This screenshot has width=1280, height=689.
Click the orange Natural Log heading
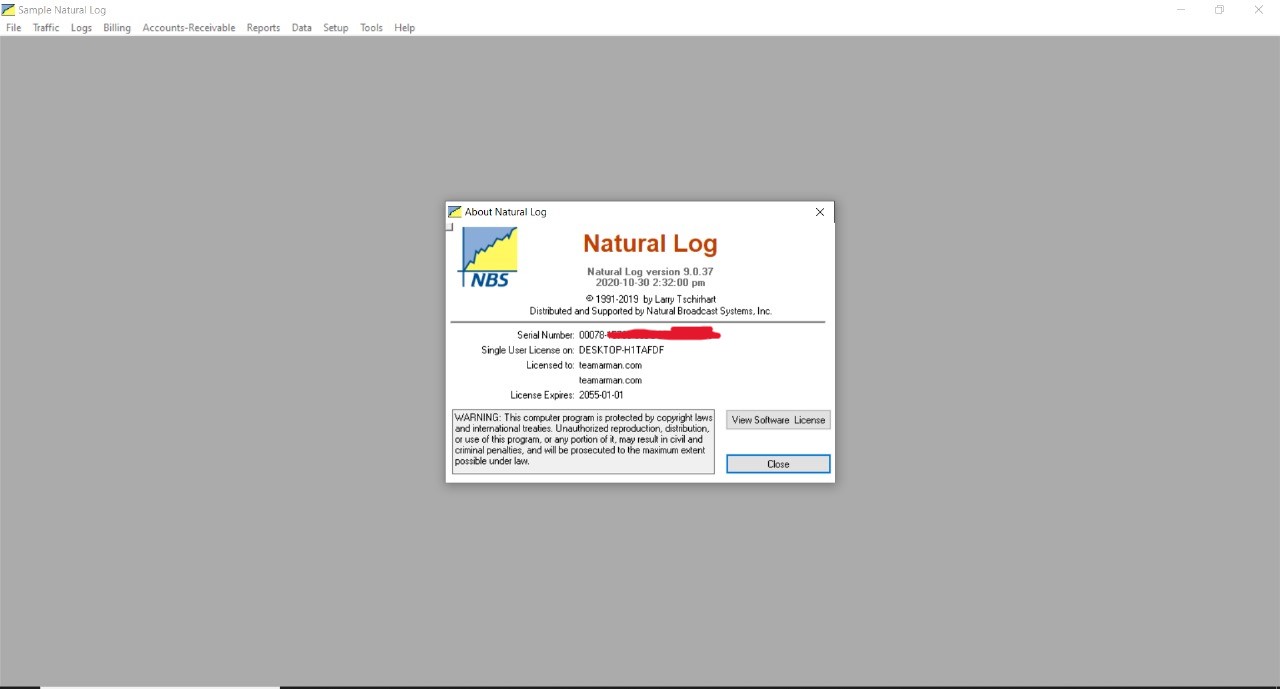(x=650, y=244)
